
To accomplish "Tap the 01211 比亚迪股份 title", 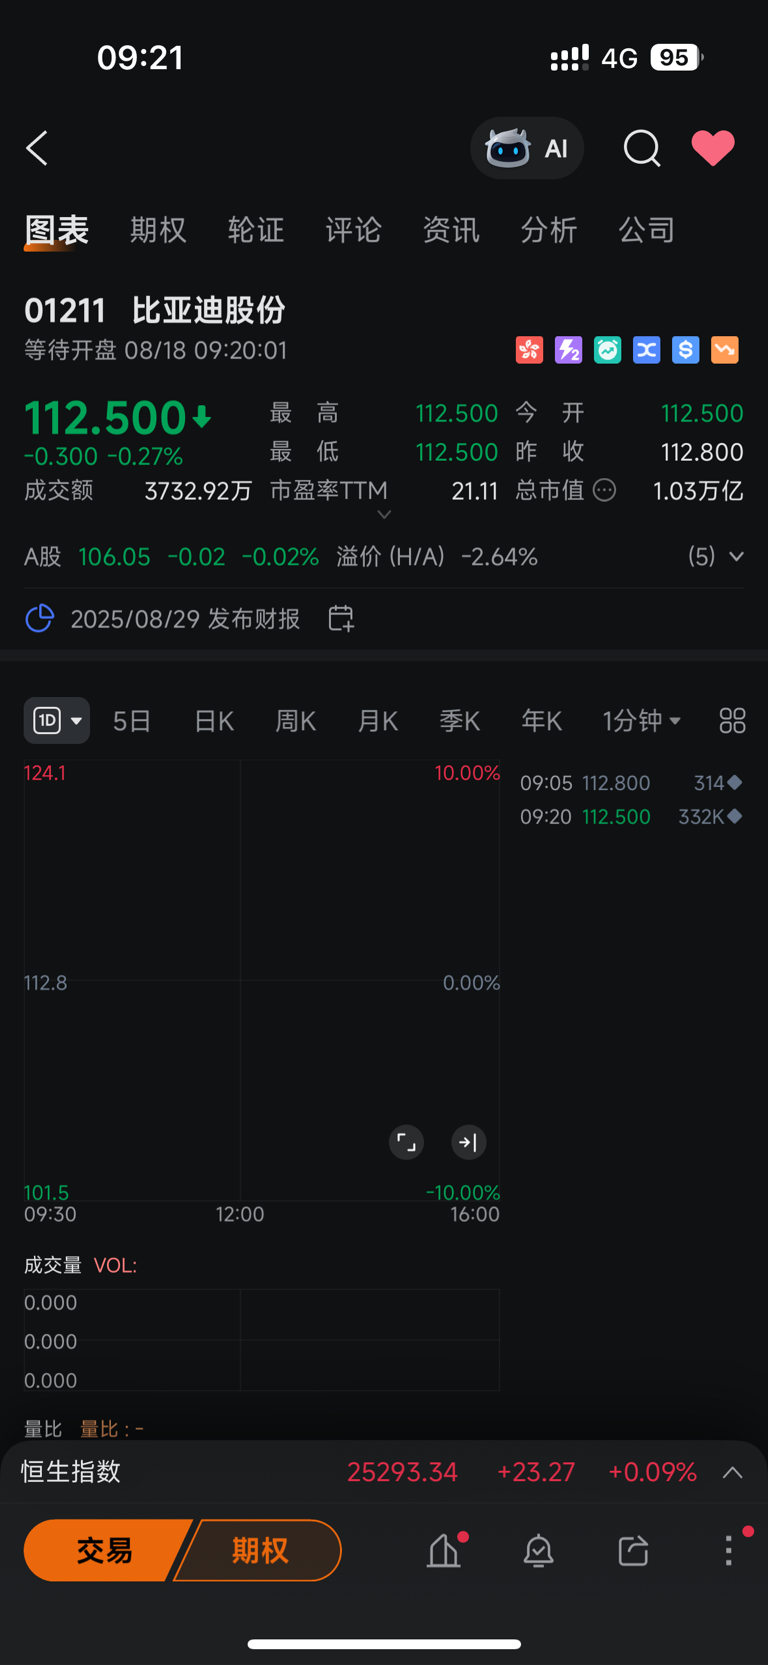I will [155, 310].
